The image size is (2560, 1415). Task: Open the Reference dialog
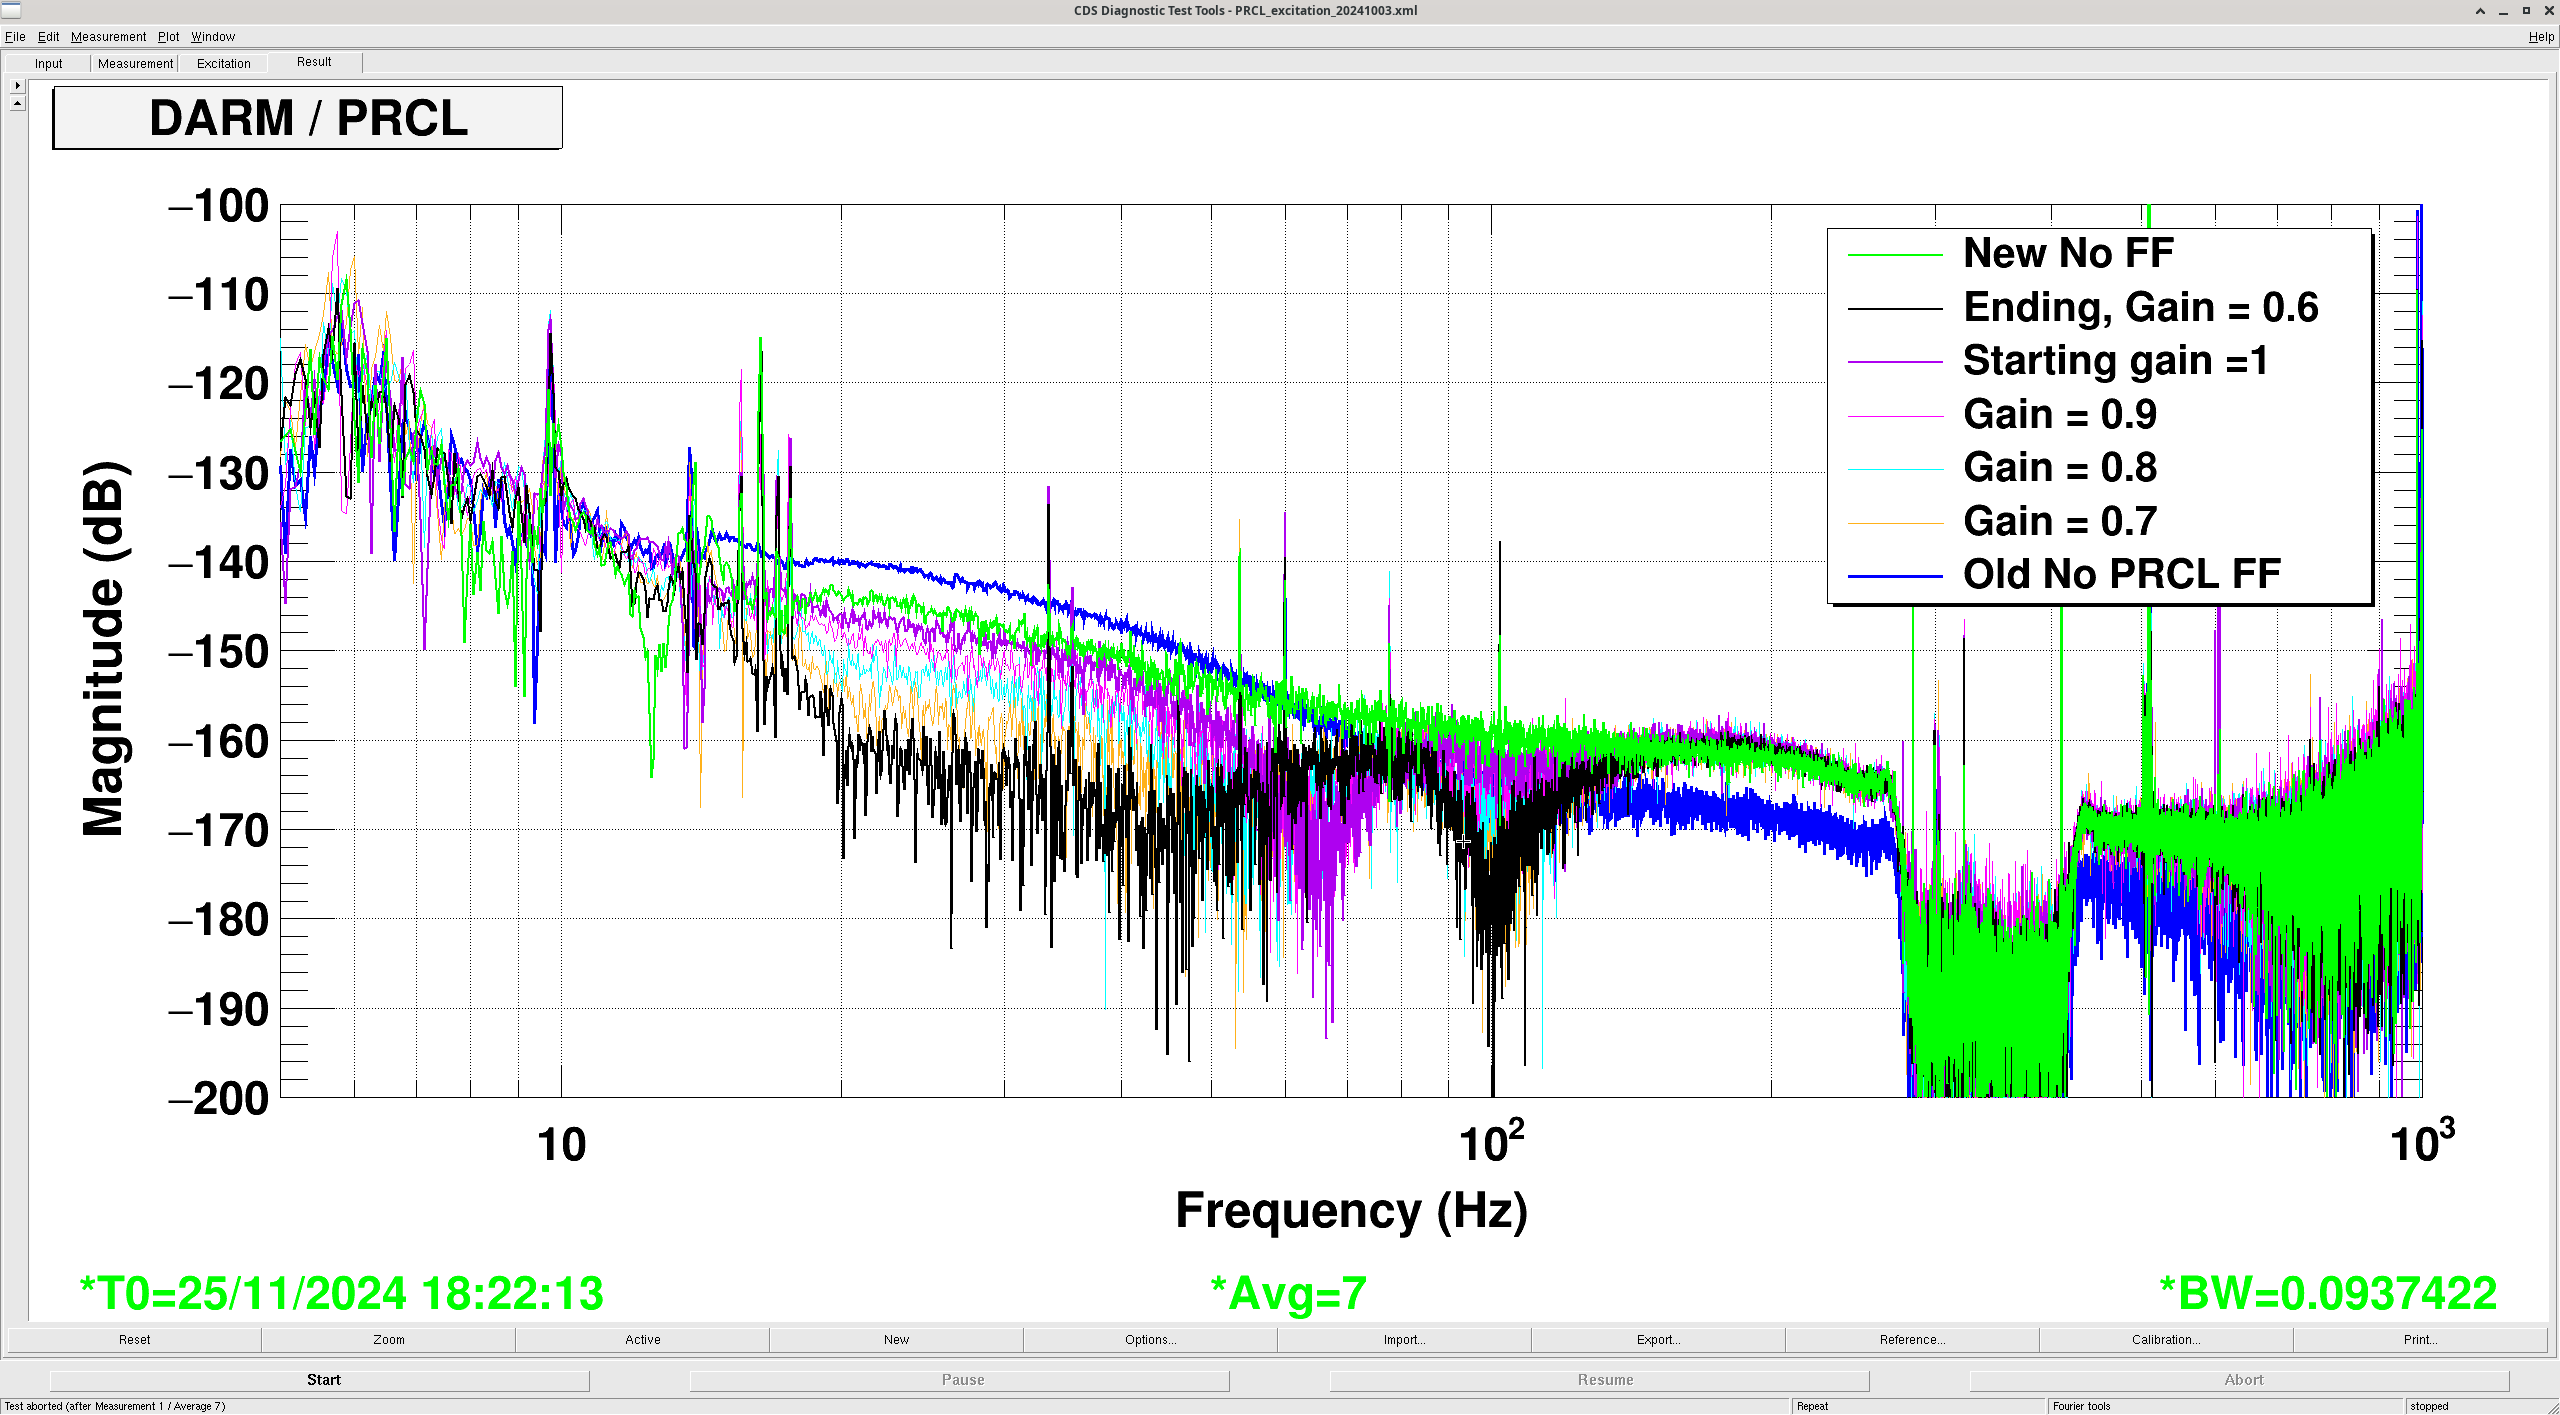click(x=1913, y=1340)
